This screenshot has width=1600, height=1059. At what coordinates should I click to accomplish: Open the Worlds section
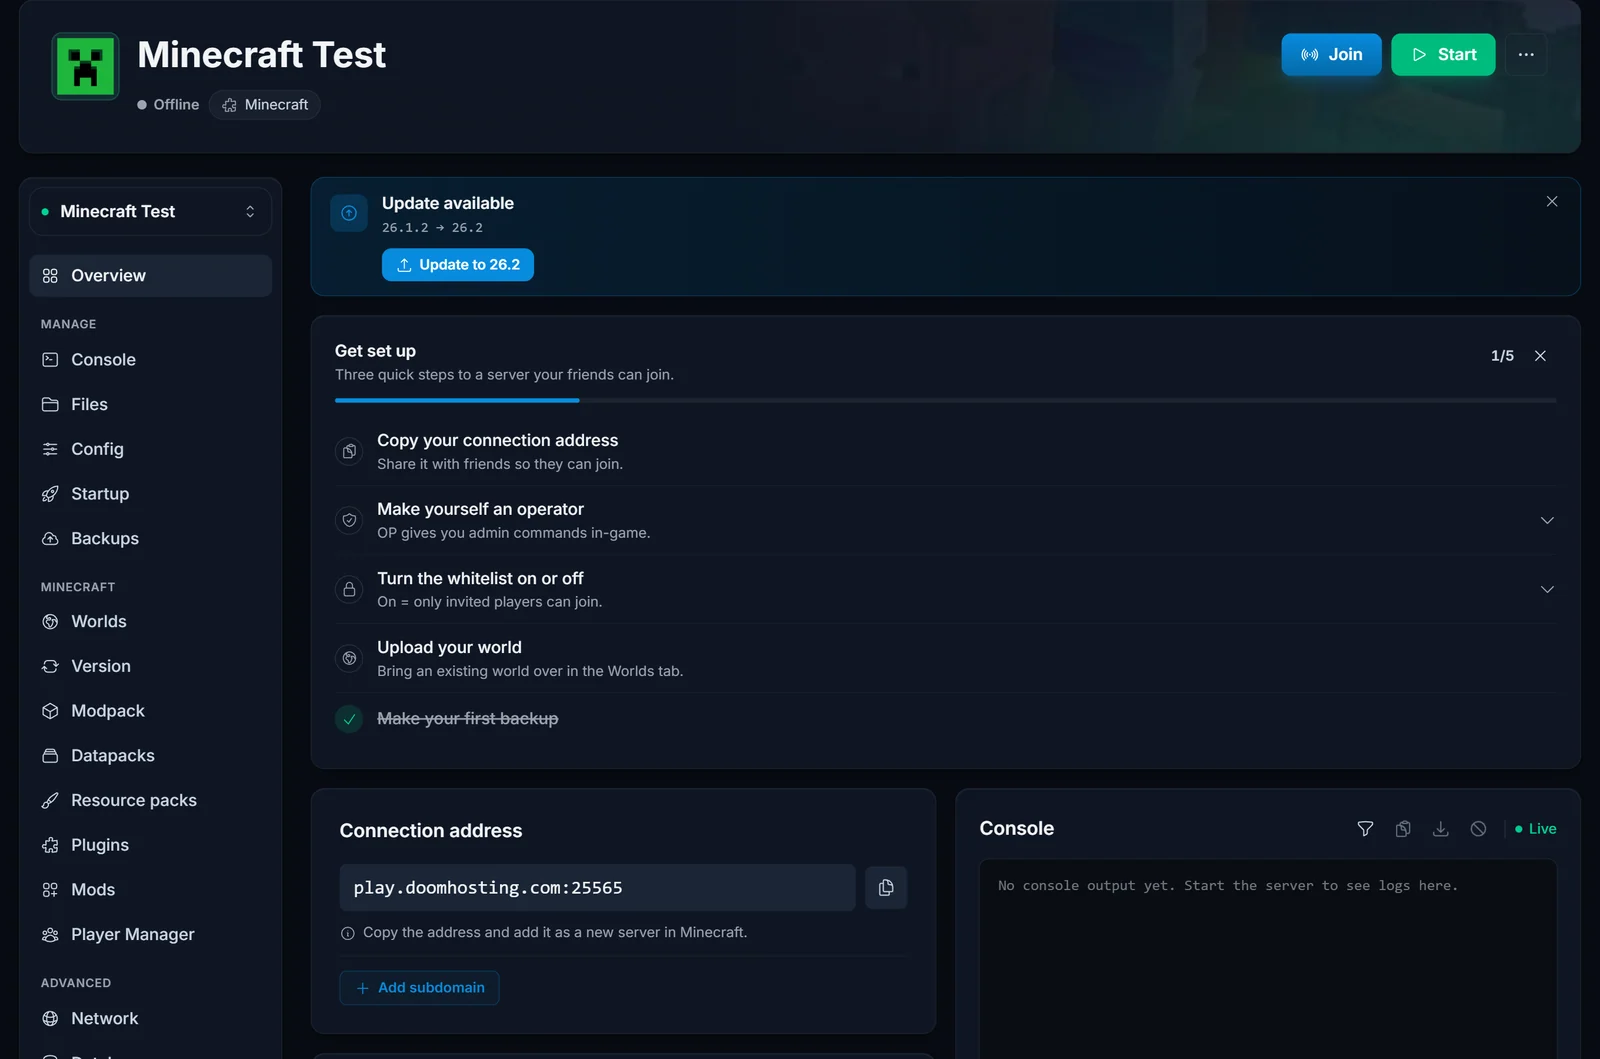click(x=150, y=622)
